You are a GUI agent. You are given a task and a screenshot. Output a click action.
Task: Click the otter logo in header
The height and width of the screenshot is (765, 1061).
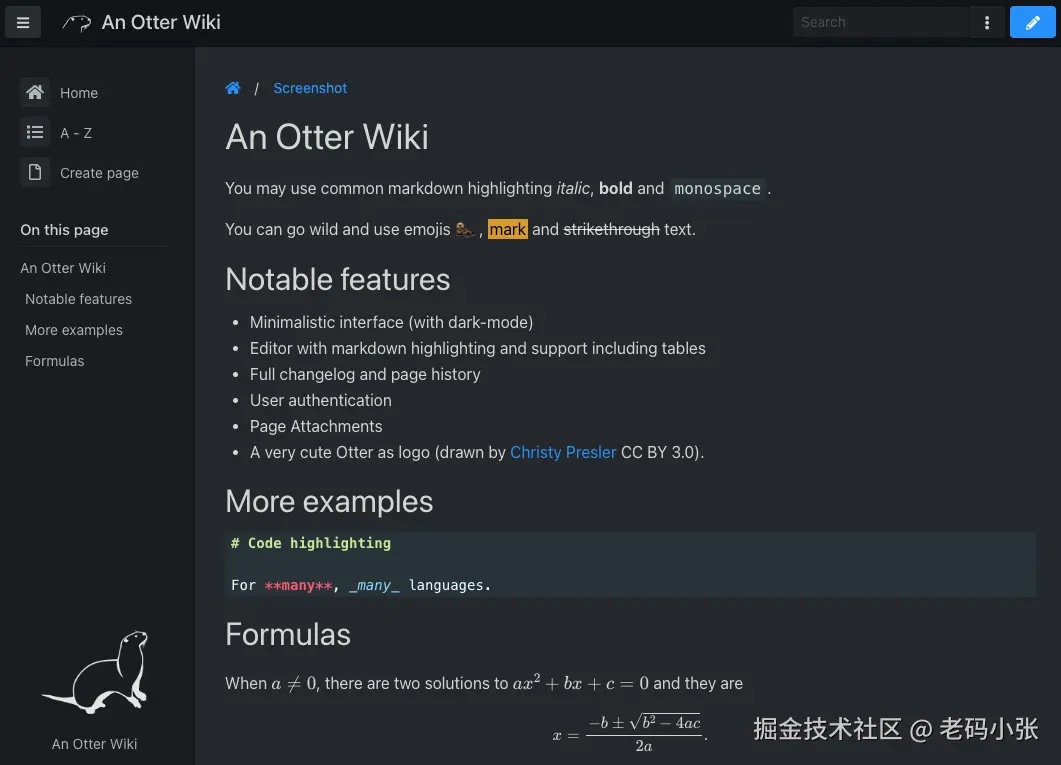coord(76,23)
